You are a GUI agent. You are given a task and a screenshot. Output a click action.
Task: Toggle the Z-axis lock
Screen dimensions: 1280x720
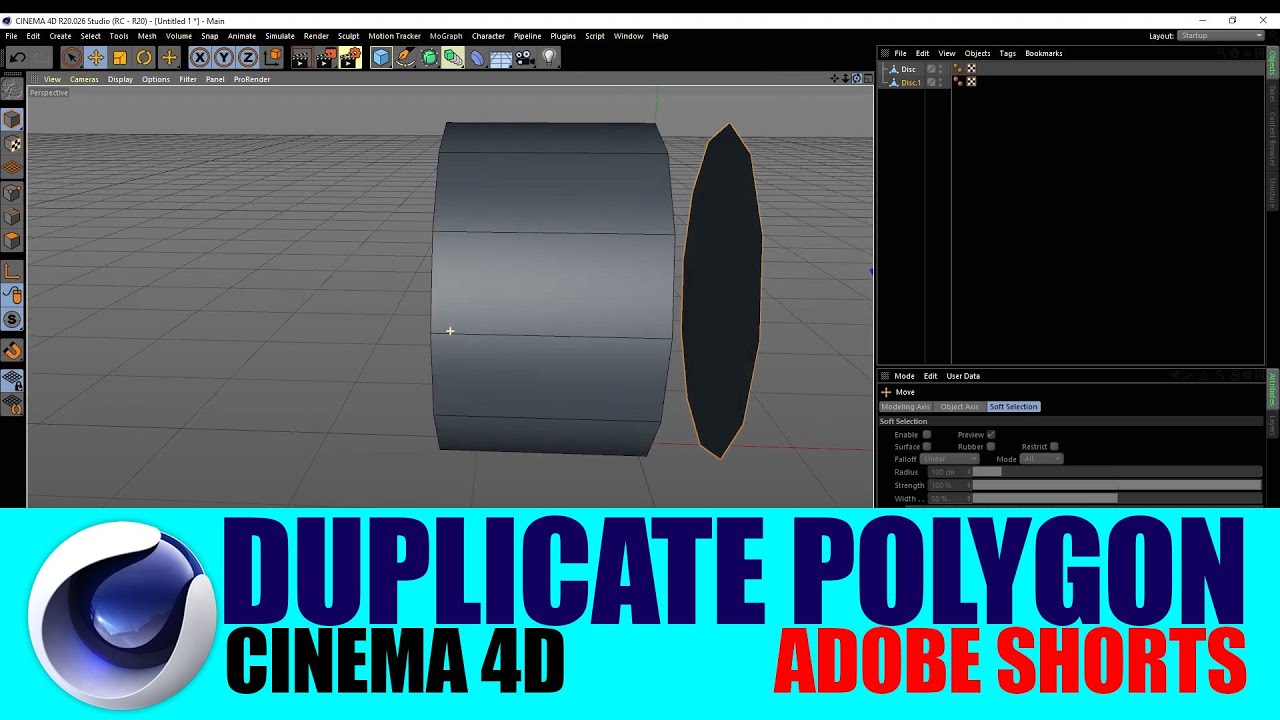(x=248, y=58)
